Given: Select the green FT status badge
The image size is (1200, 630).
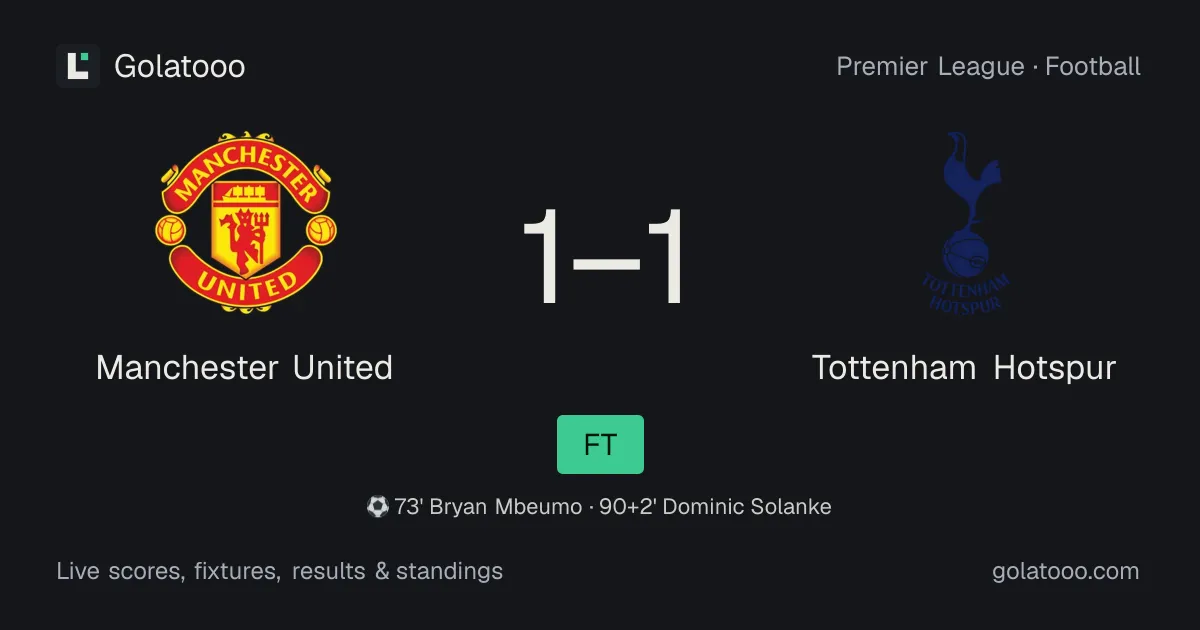Looking at the screenshot, I should click(600, 444).
